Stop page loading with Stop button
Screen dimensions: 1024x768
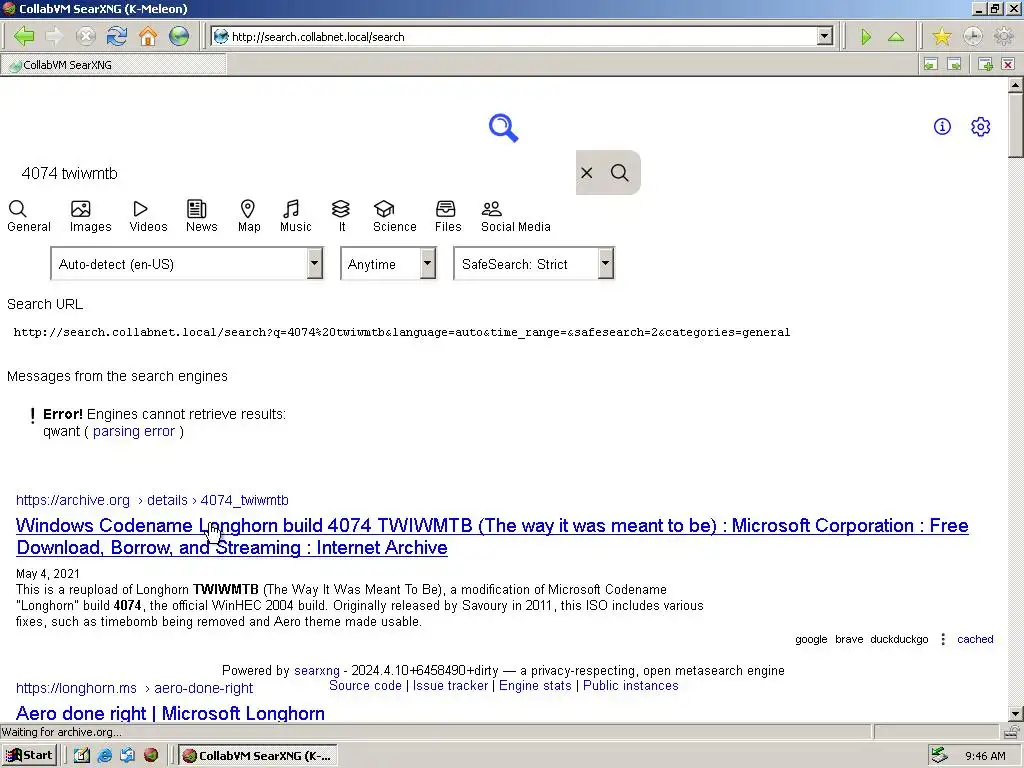tap(86, 36)
